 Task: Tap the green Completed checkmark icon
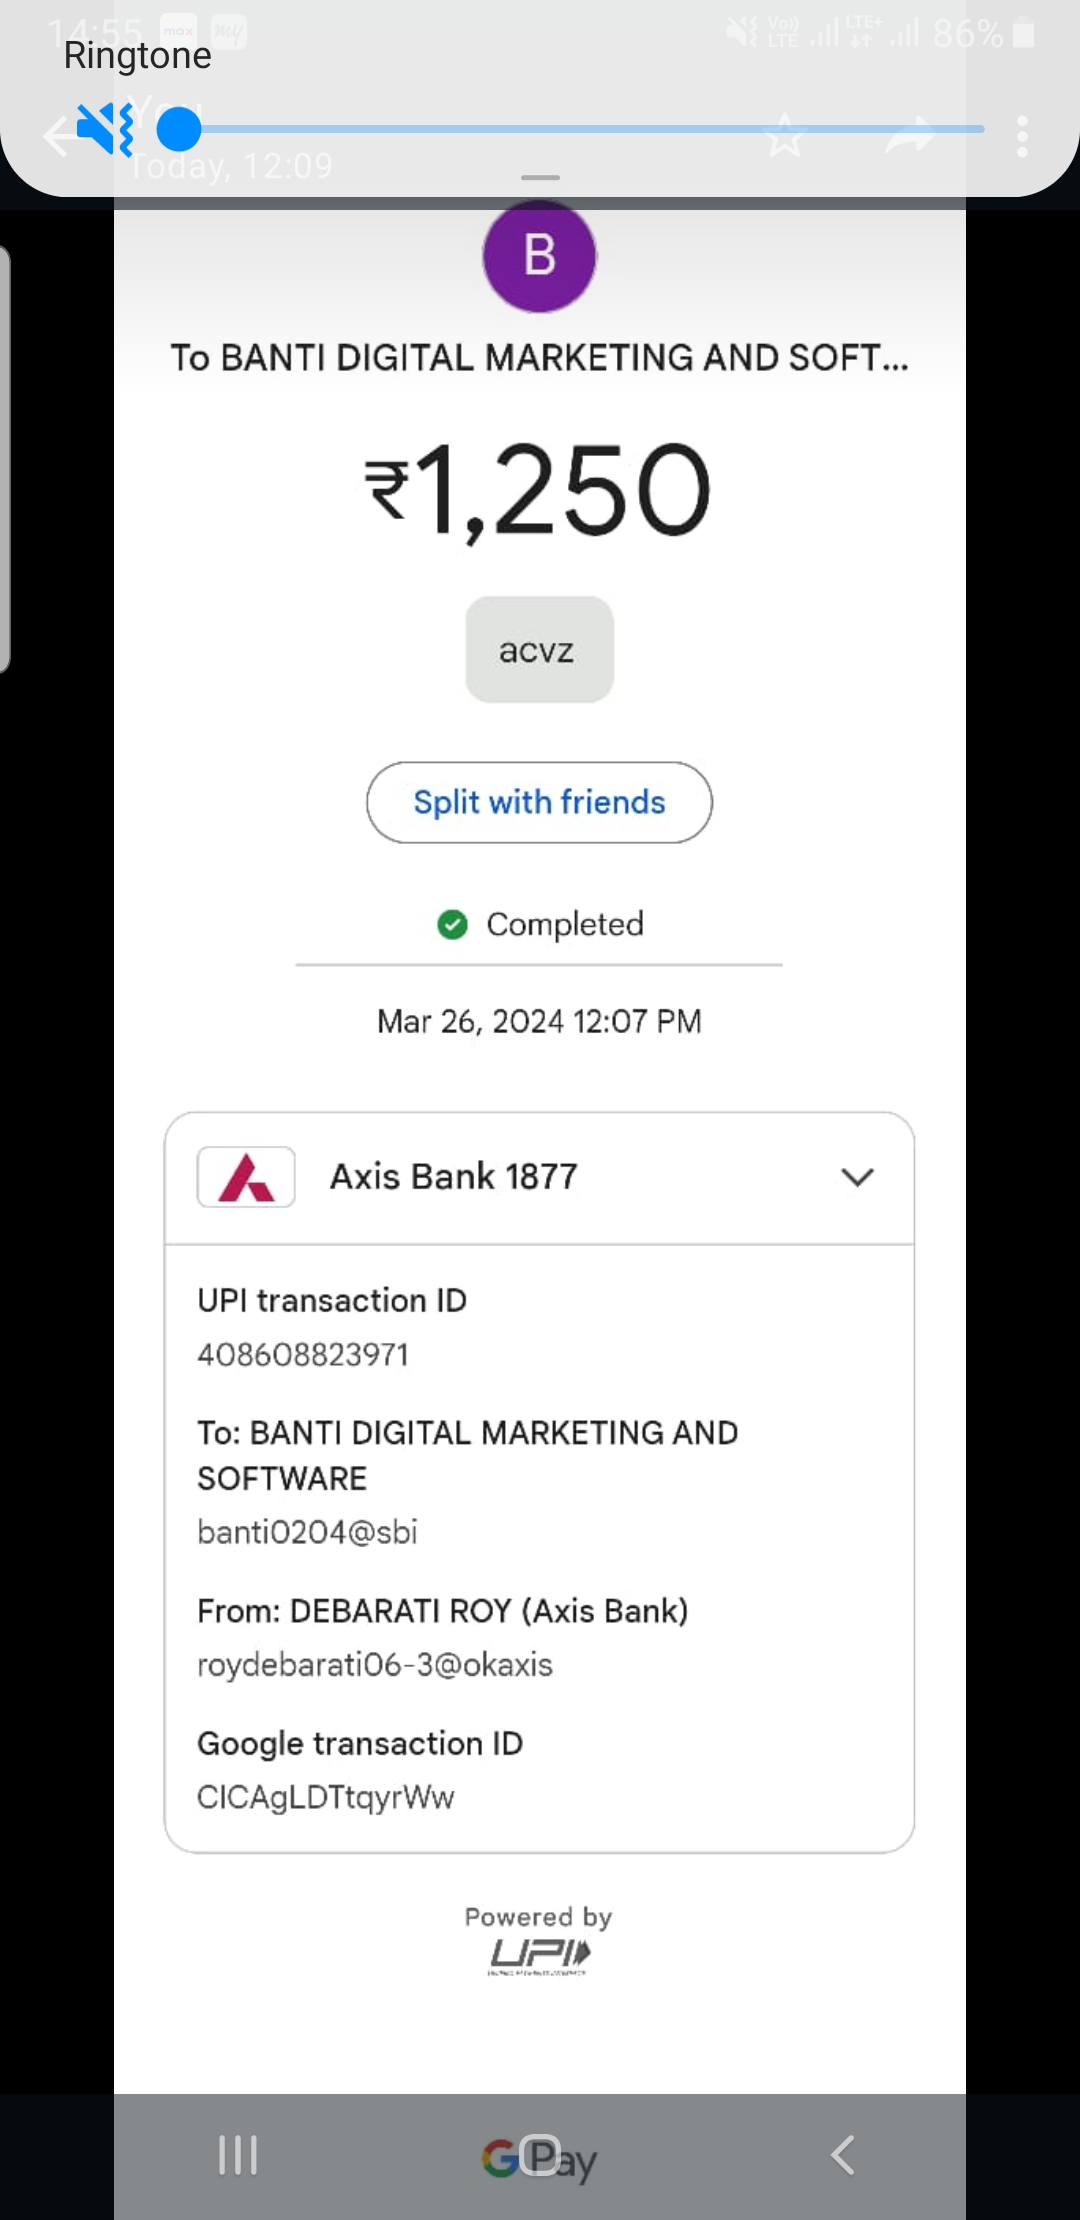(x=453, y=925)
